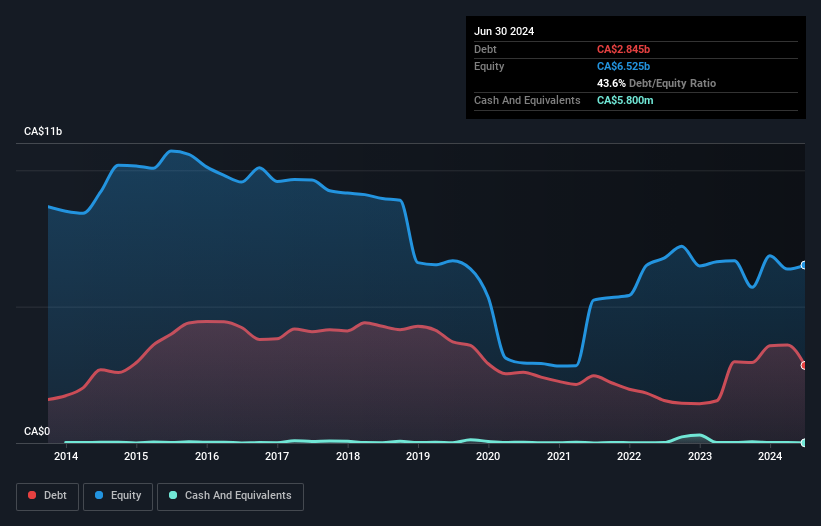Click the teal Cash legend dot
This screenshot has width=821, height=526.
[x=173, y=495]
